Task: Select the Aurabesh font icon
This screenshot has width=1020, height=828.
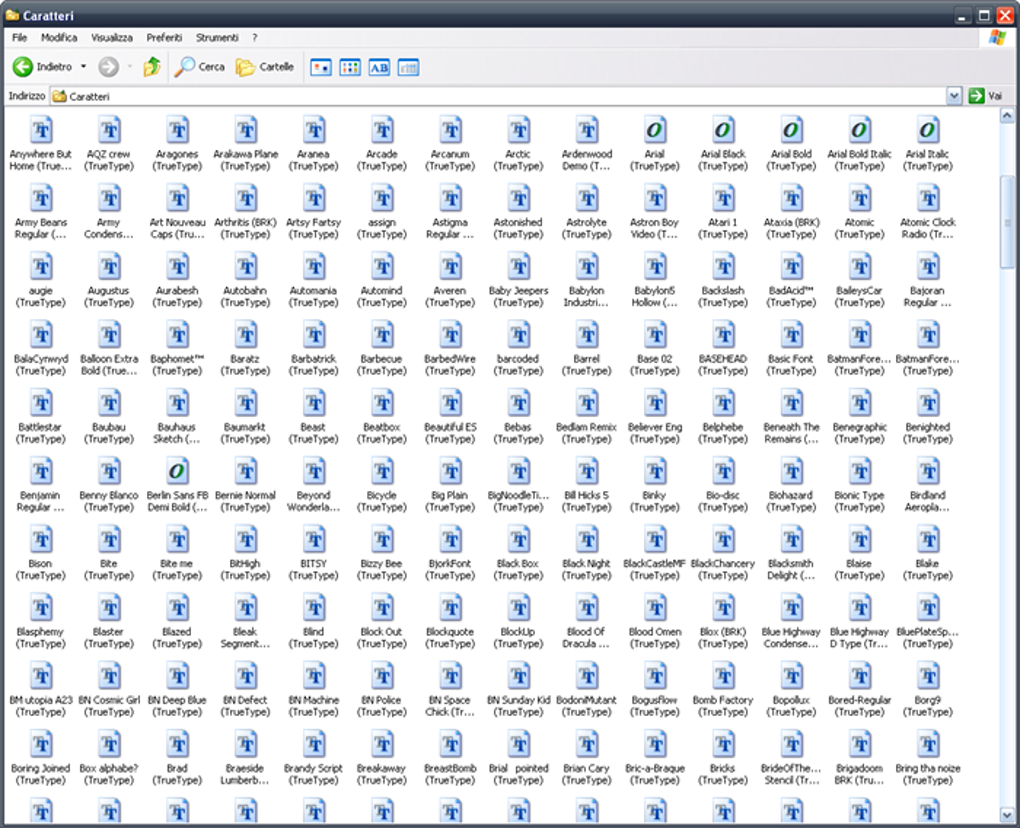Action: tap(177, 266)
